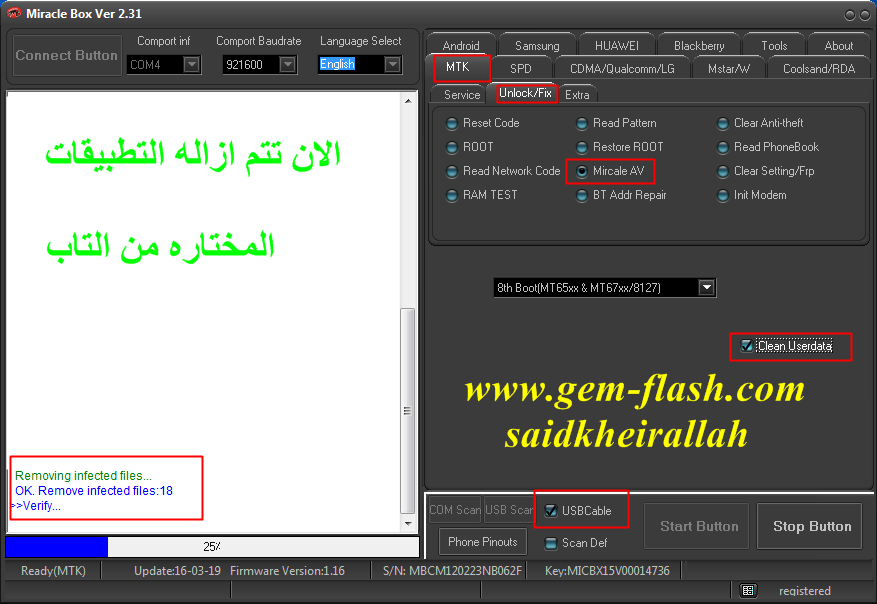This screenshot has width=877, height=604.
Task: Switch to the Android tab
Action: tap(461, 45)
